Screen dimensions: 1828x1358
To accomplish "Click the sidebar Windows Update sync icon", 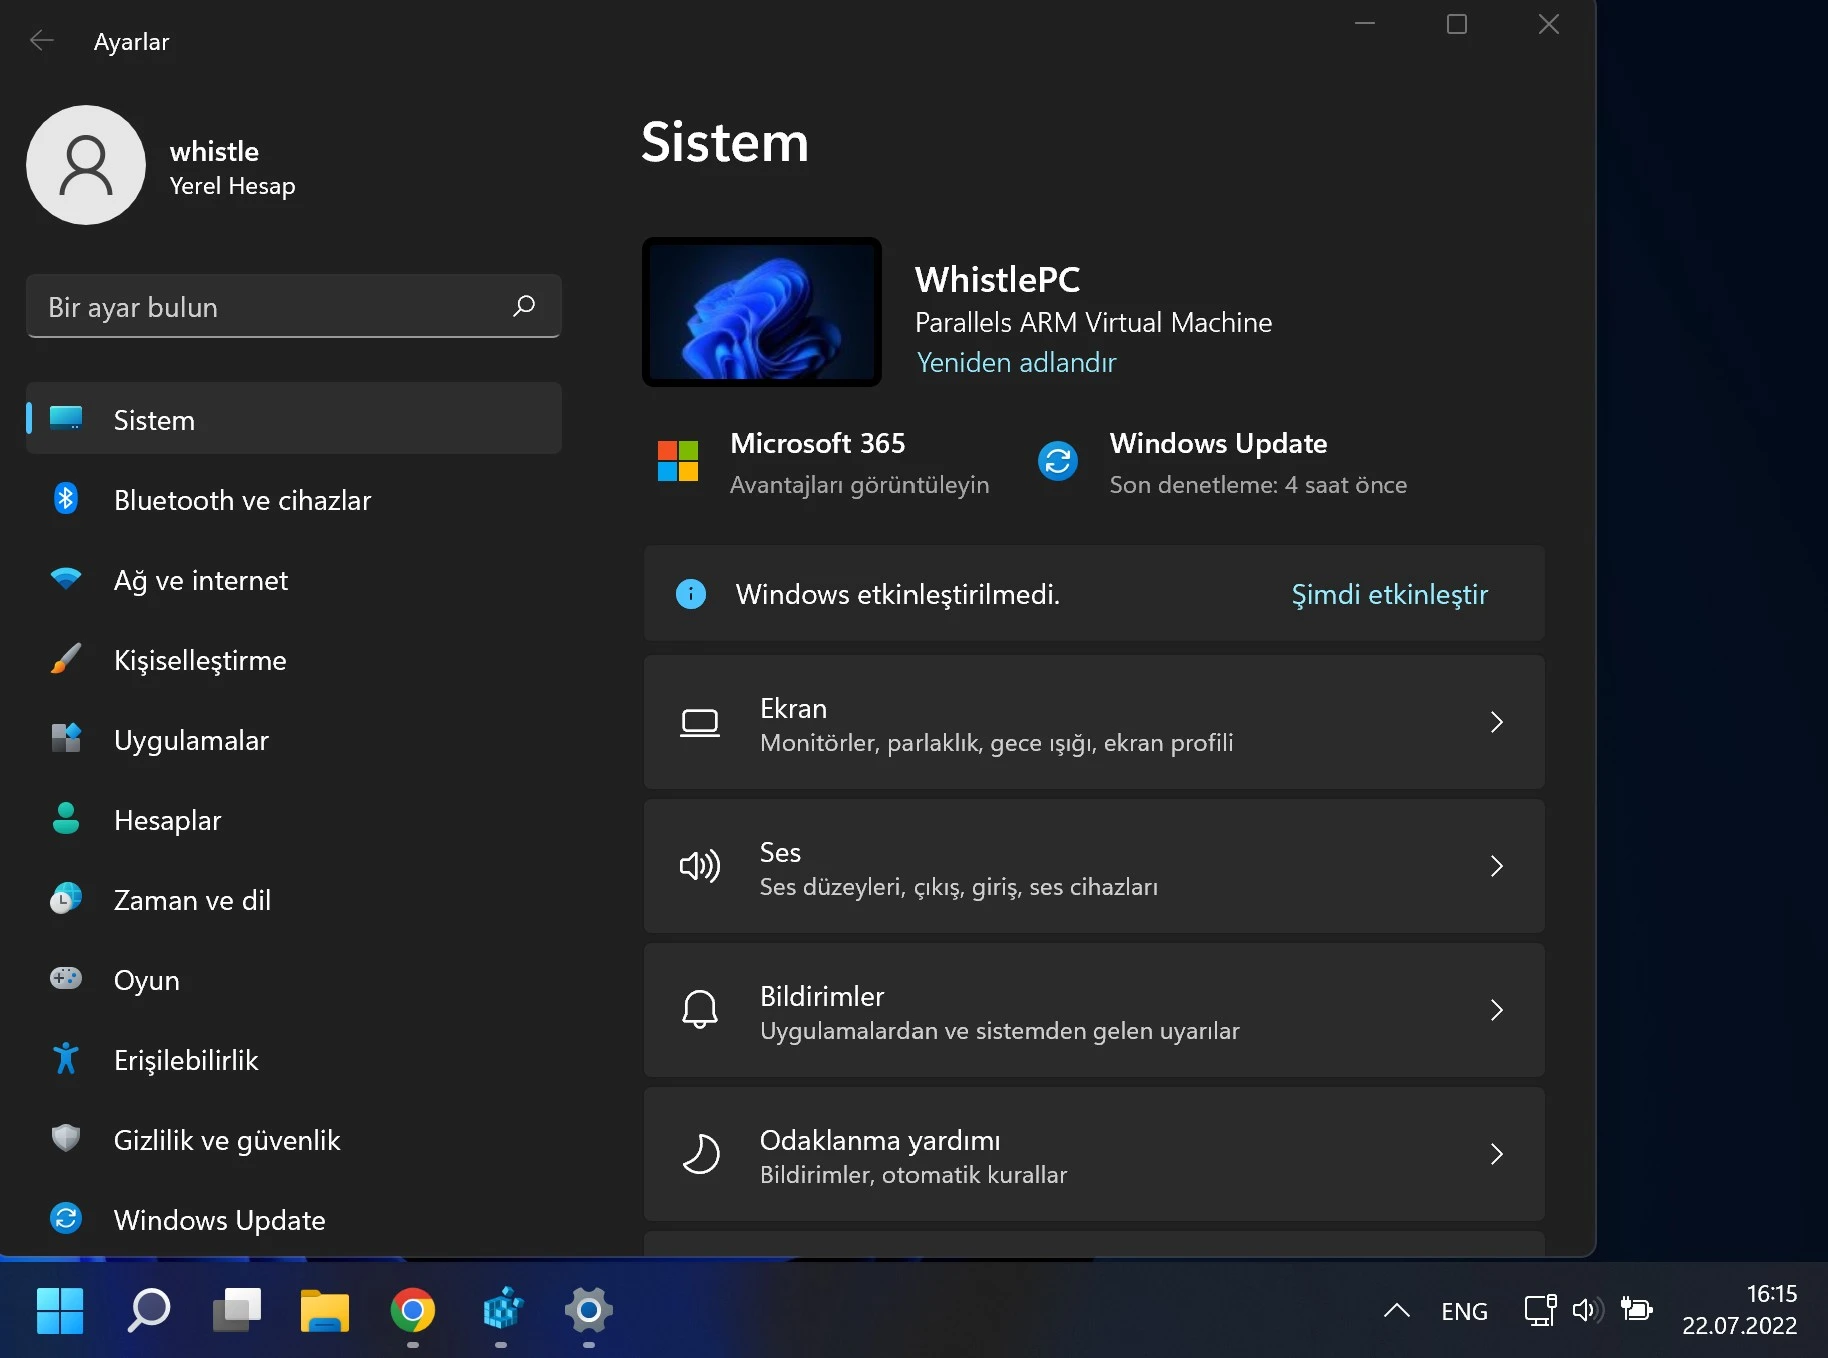I will (x=66, y=1218).
